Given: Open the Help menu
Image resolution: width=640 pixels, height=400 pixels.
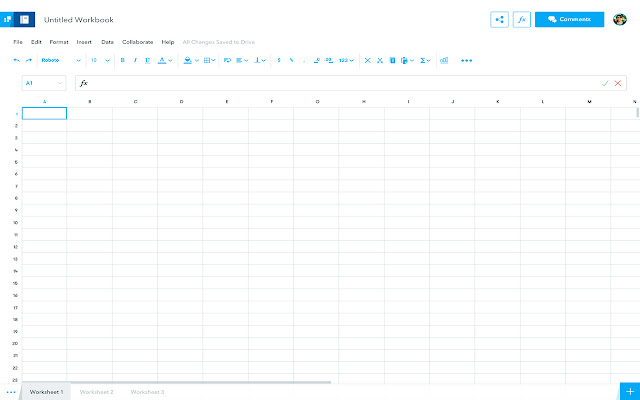Looking at the screenshot, I should pyautogui.click(x=168, y=42).
